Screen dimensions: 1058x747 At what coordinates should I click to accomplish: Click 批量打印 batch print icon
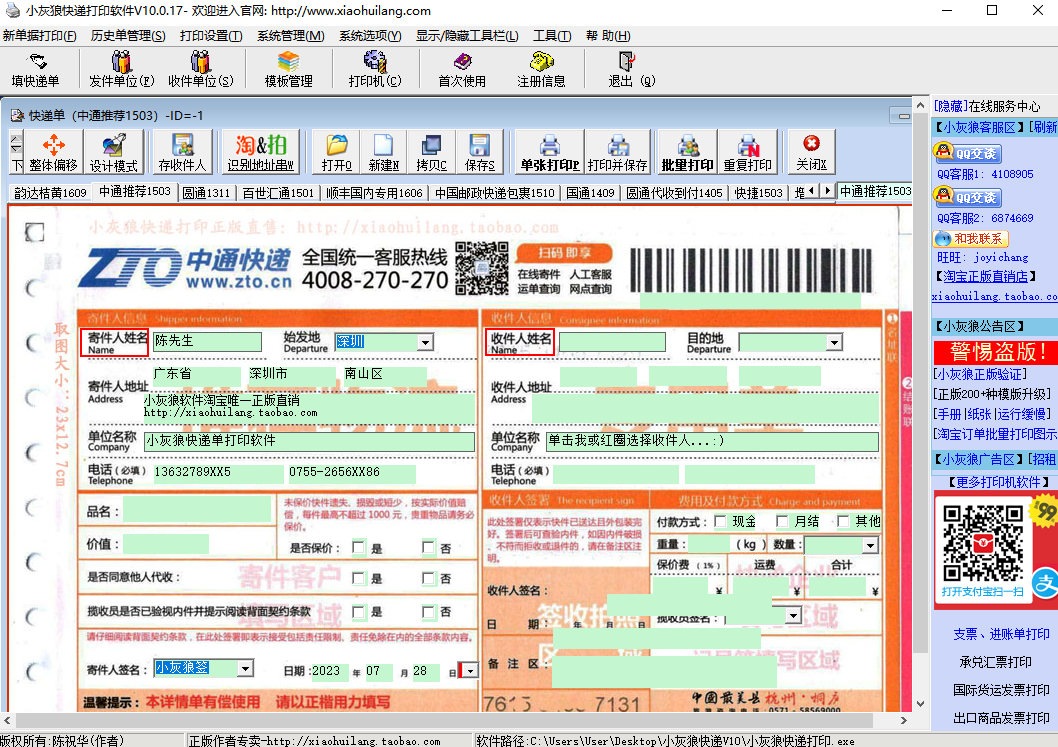687,153
